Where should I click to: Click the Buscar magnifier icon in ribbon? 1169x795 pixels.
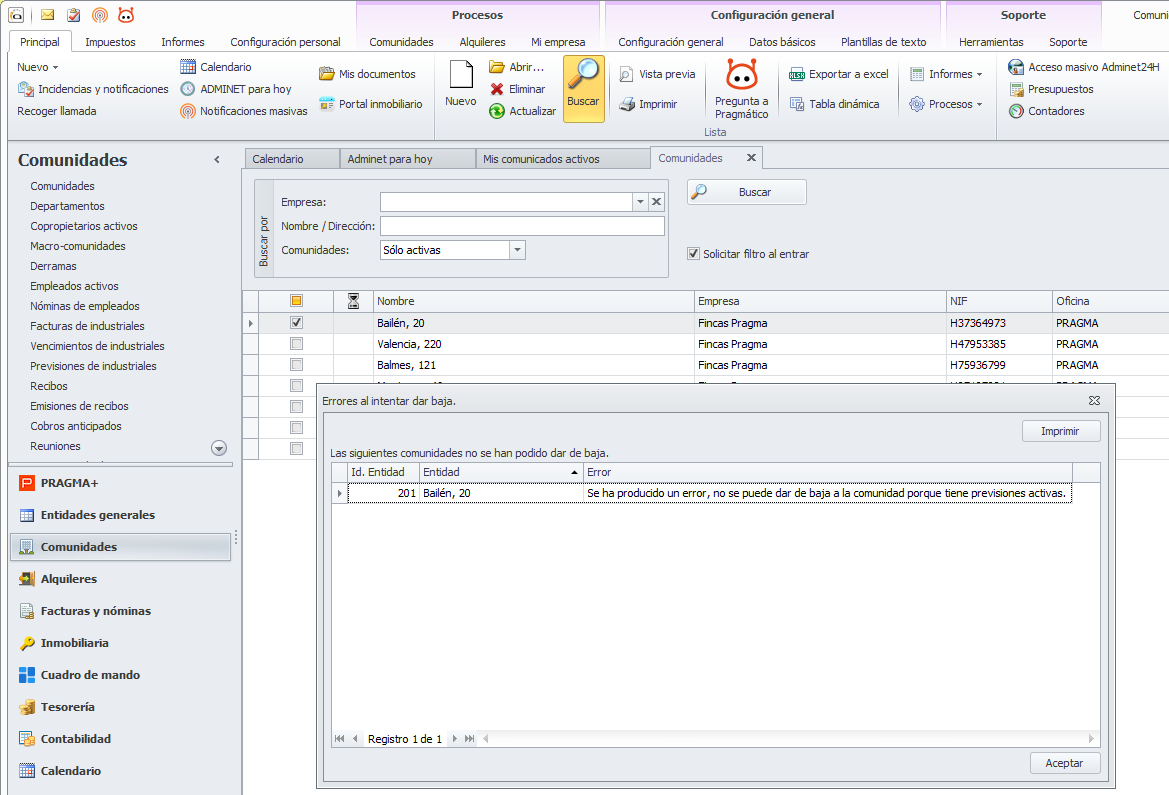tap(583, 76)
